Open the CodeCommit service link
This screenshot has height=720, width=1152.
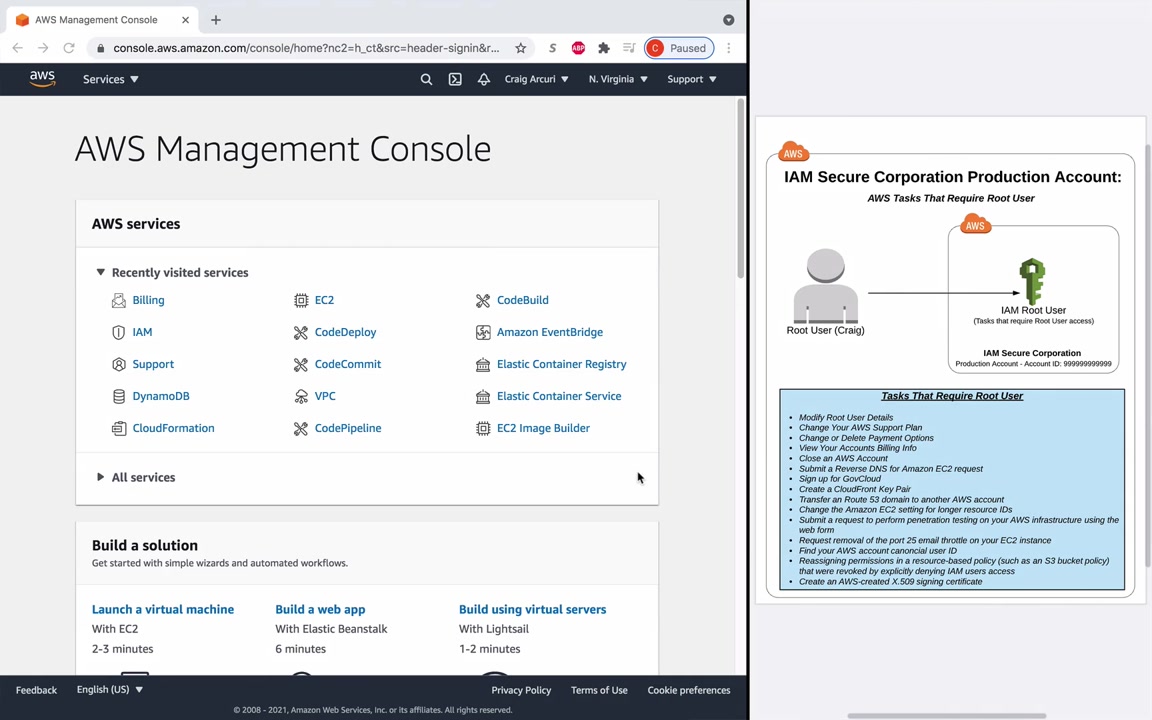(348, 364)
